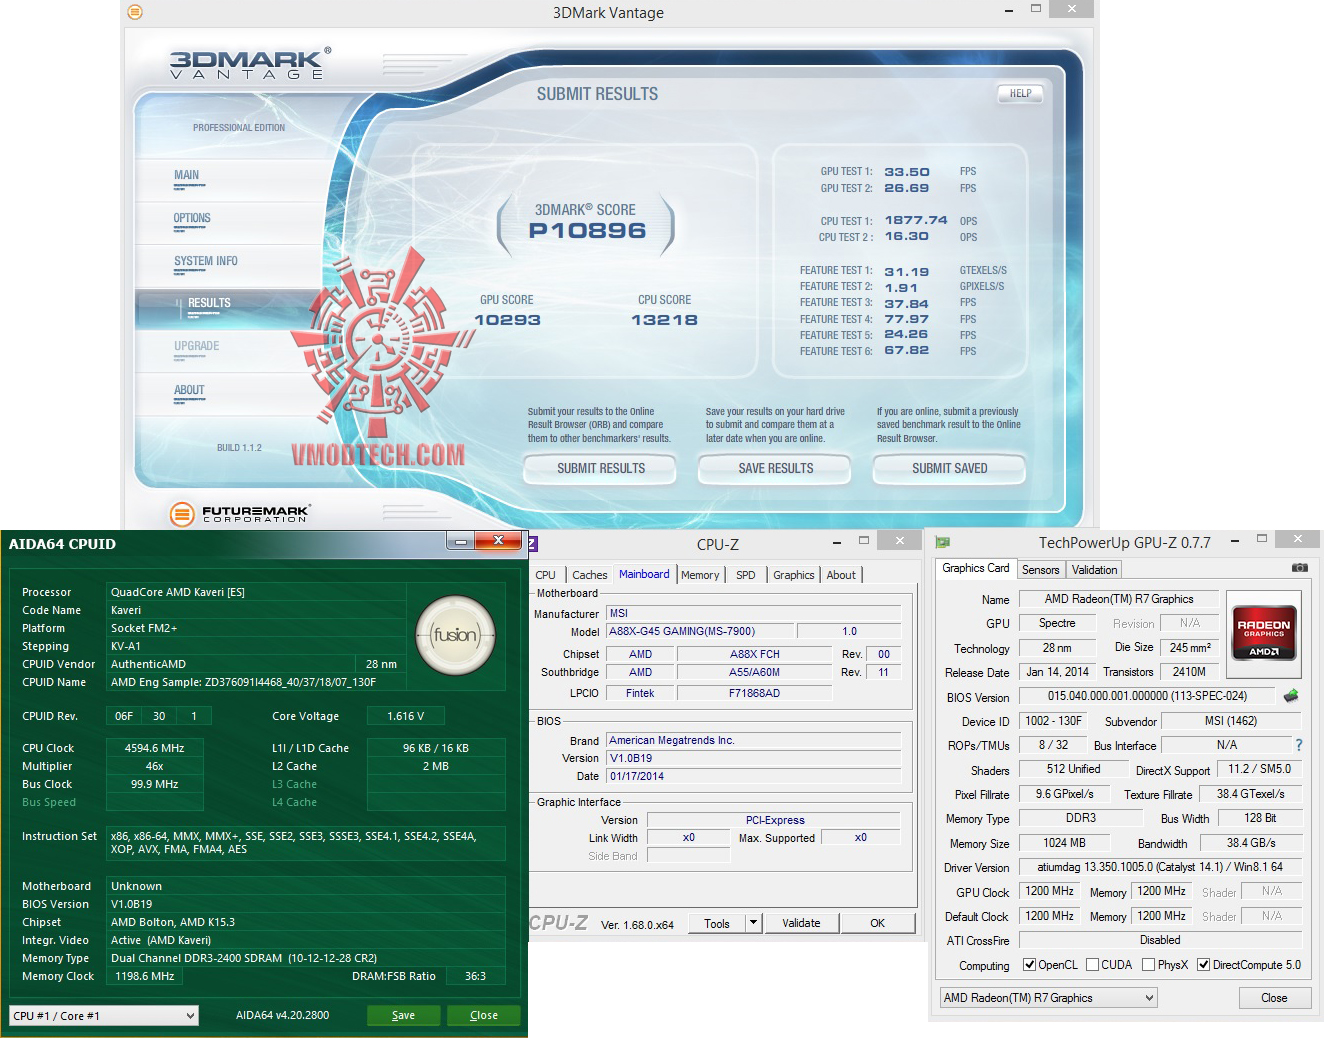Open the Caches tab in CPU-Z

pyautogui.click(x=589, y=575)
